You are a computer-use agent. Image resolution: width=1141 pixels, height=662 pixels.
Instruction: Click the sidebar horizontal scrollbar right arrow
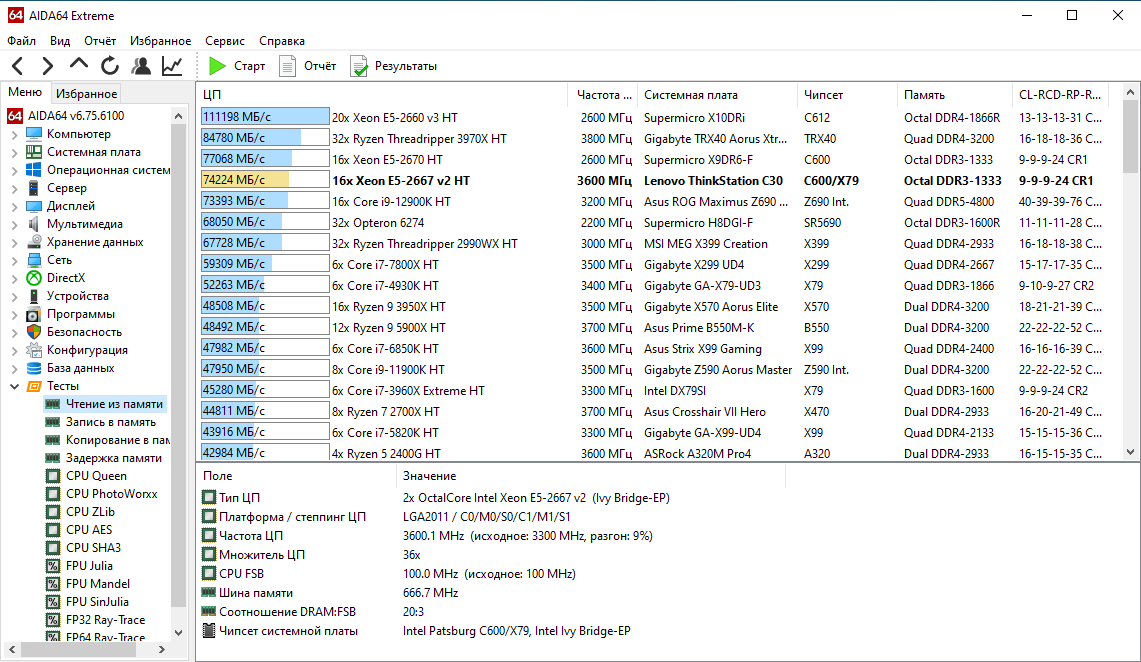162,650
